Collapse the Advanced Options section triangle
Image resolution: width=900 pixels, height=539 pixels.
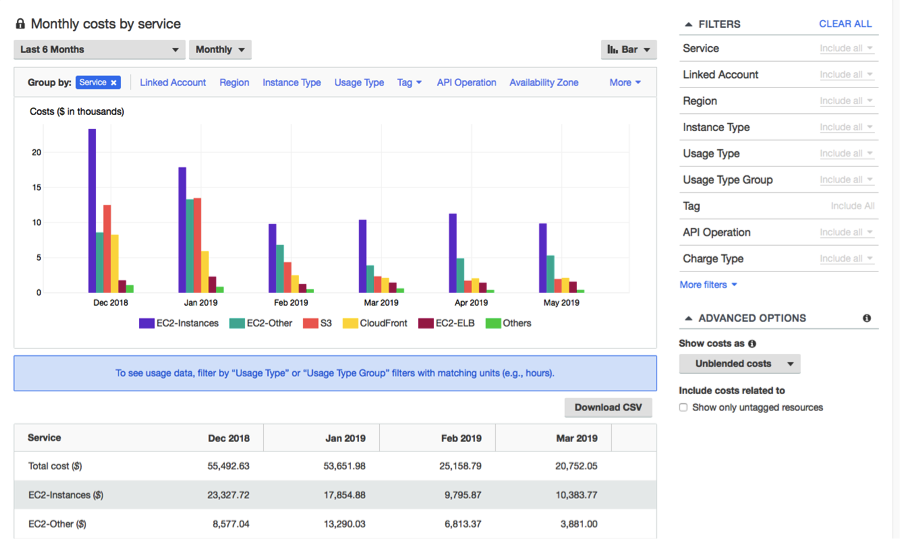688,318
